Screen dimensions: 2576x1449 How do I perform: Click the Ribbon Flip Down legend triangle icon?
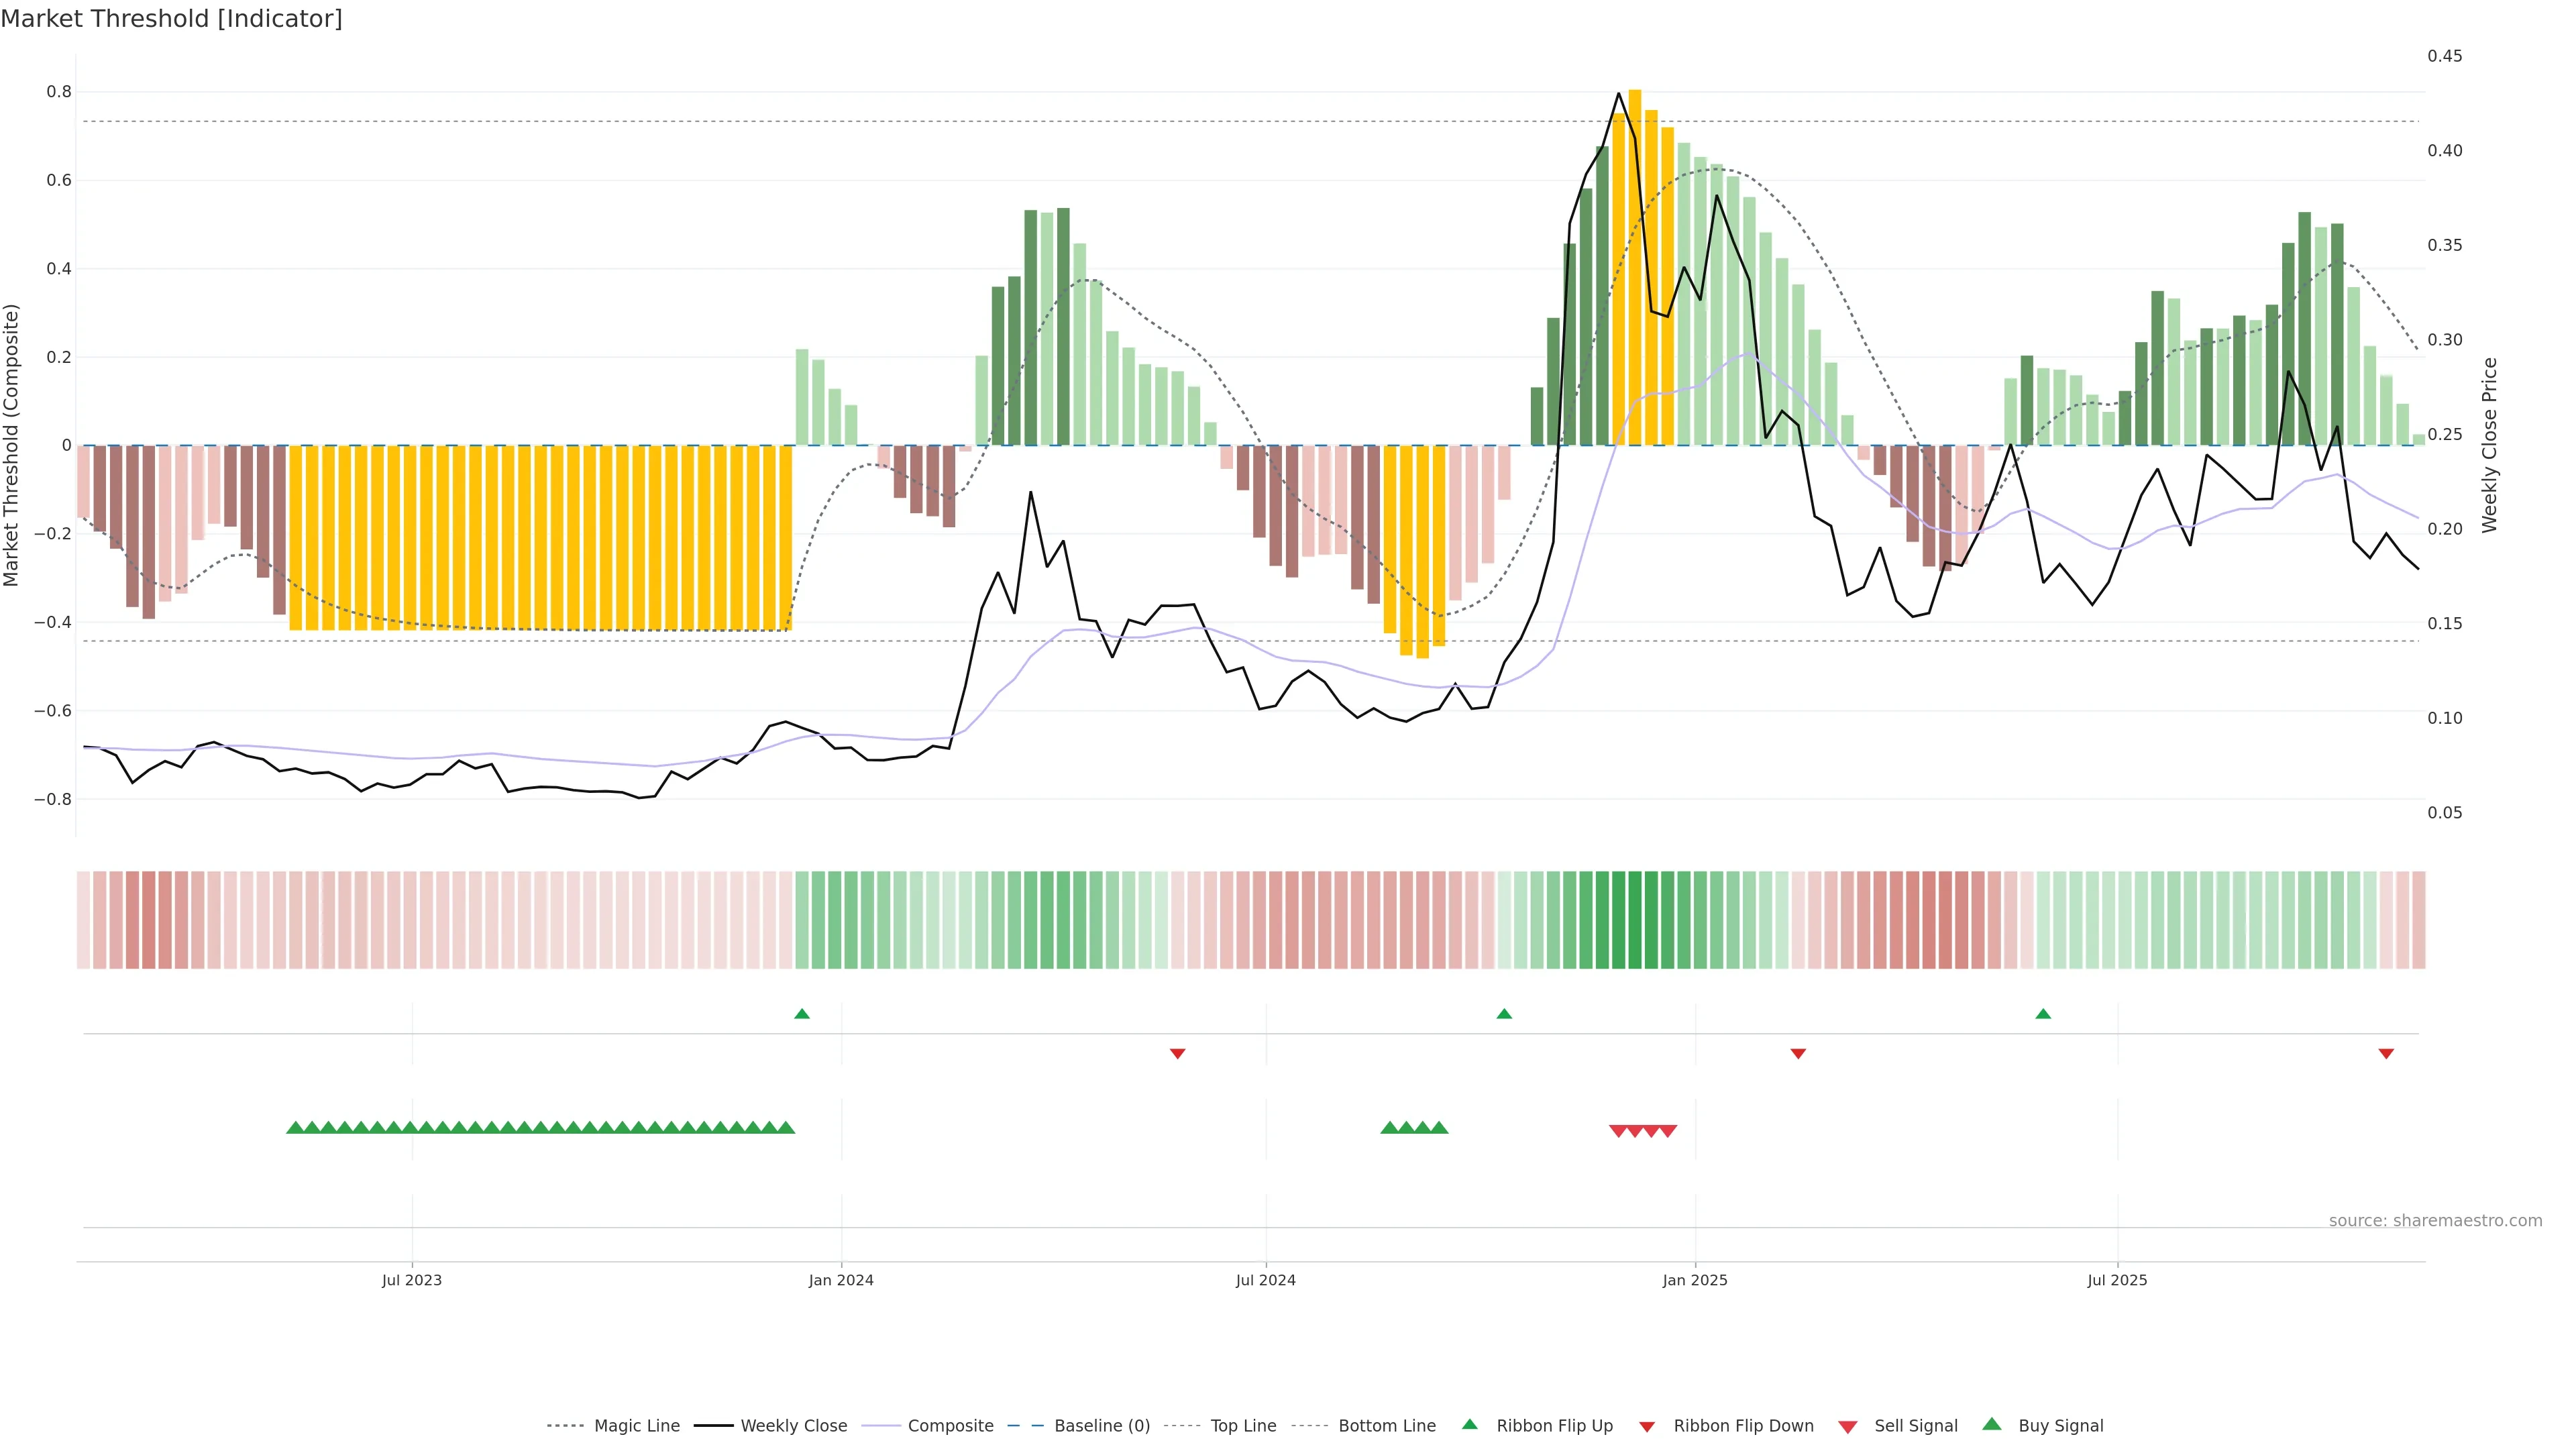point(1647,1427)
